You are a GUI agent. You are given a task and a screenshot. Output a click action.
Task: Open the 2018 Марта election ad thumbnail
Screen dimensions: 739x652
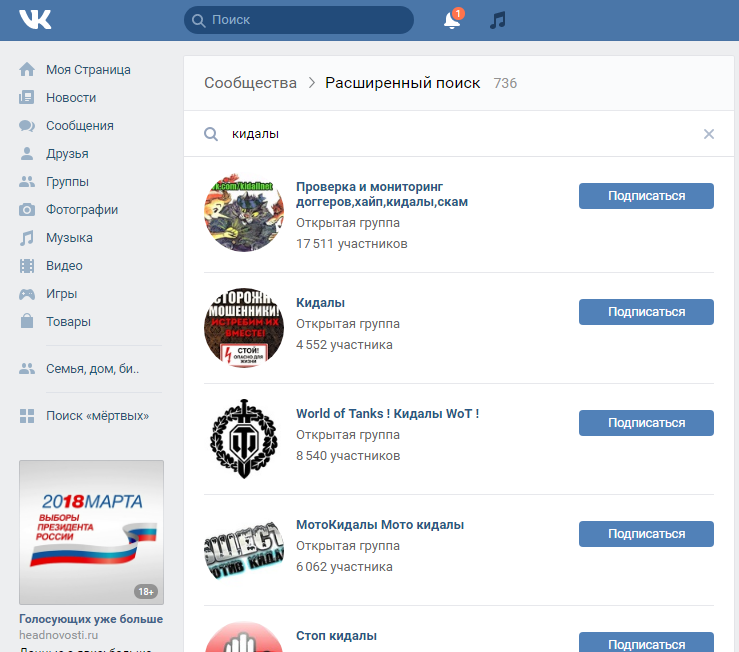(x=91, y=532)
